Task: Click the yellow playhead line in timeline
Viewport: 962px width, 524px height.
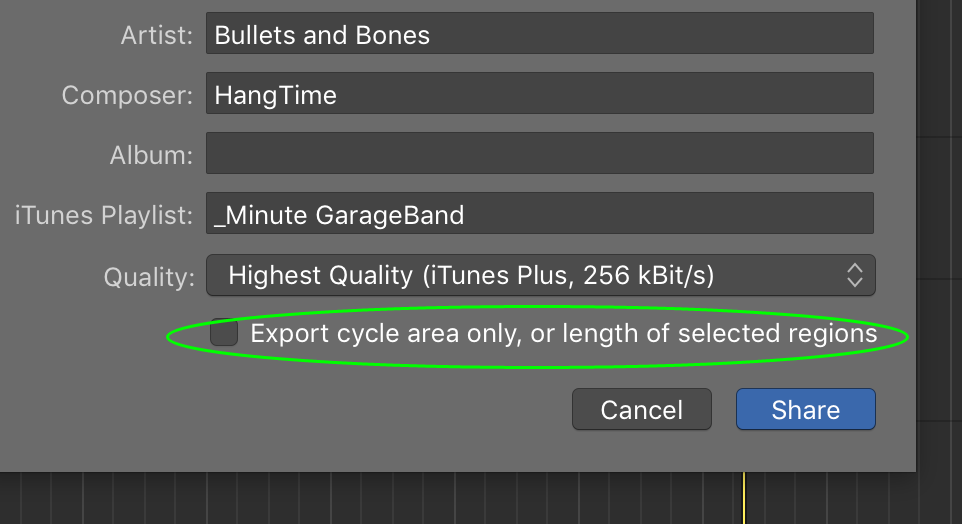Action: (744, 498)
